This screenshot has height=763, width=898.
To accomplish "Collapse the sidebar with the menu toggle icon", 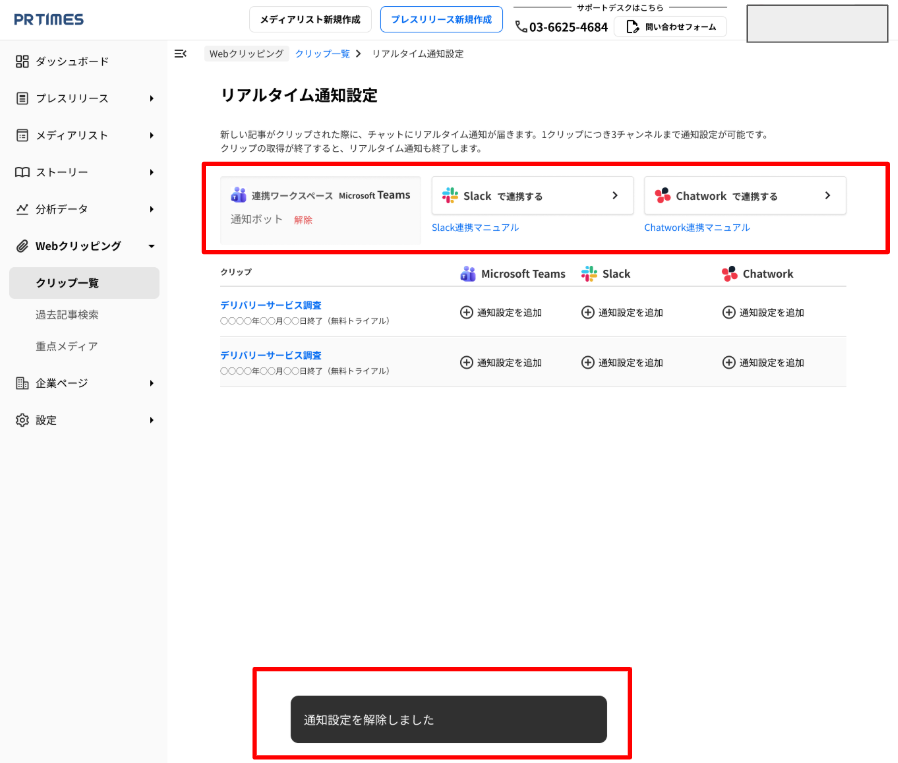I will (x=180, y=54).
